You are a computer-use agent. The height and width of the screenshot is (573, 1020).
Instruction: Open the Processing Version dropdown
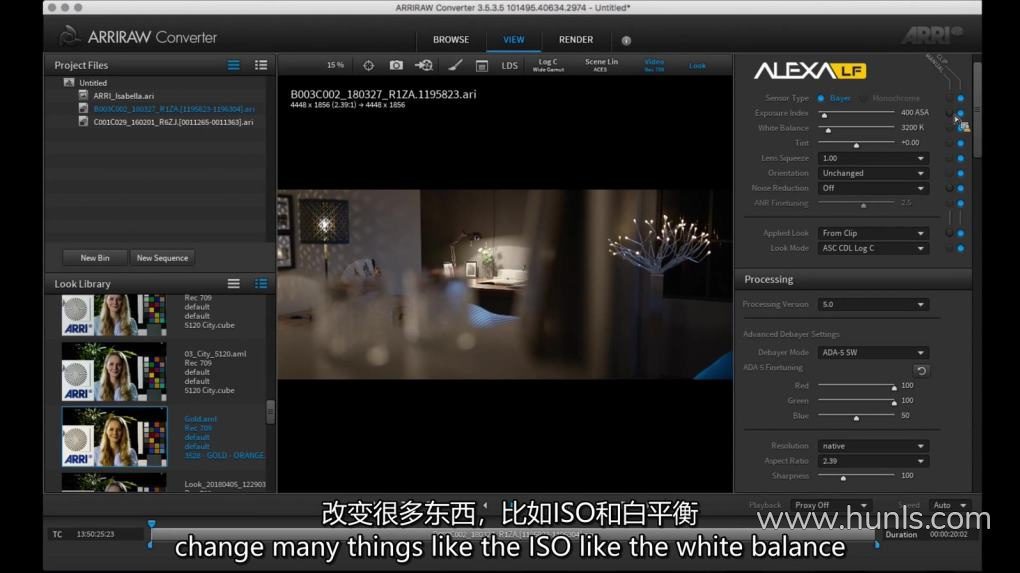point(872,304)
